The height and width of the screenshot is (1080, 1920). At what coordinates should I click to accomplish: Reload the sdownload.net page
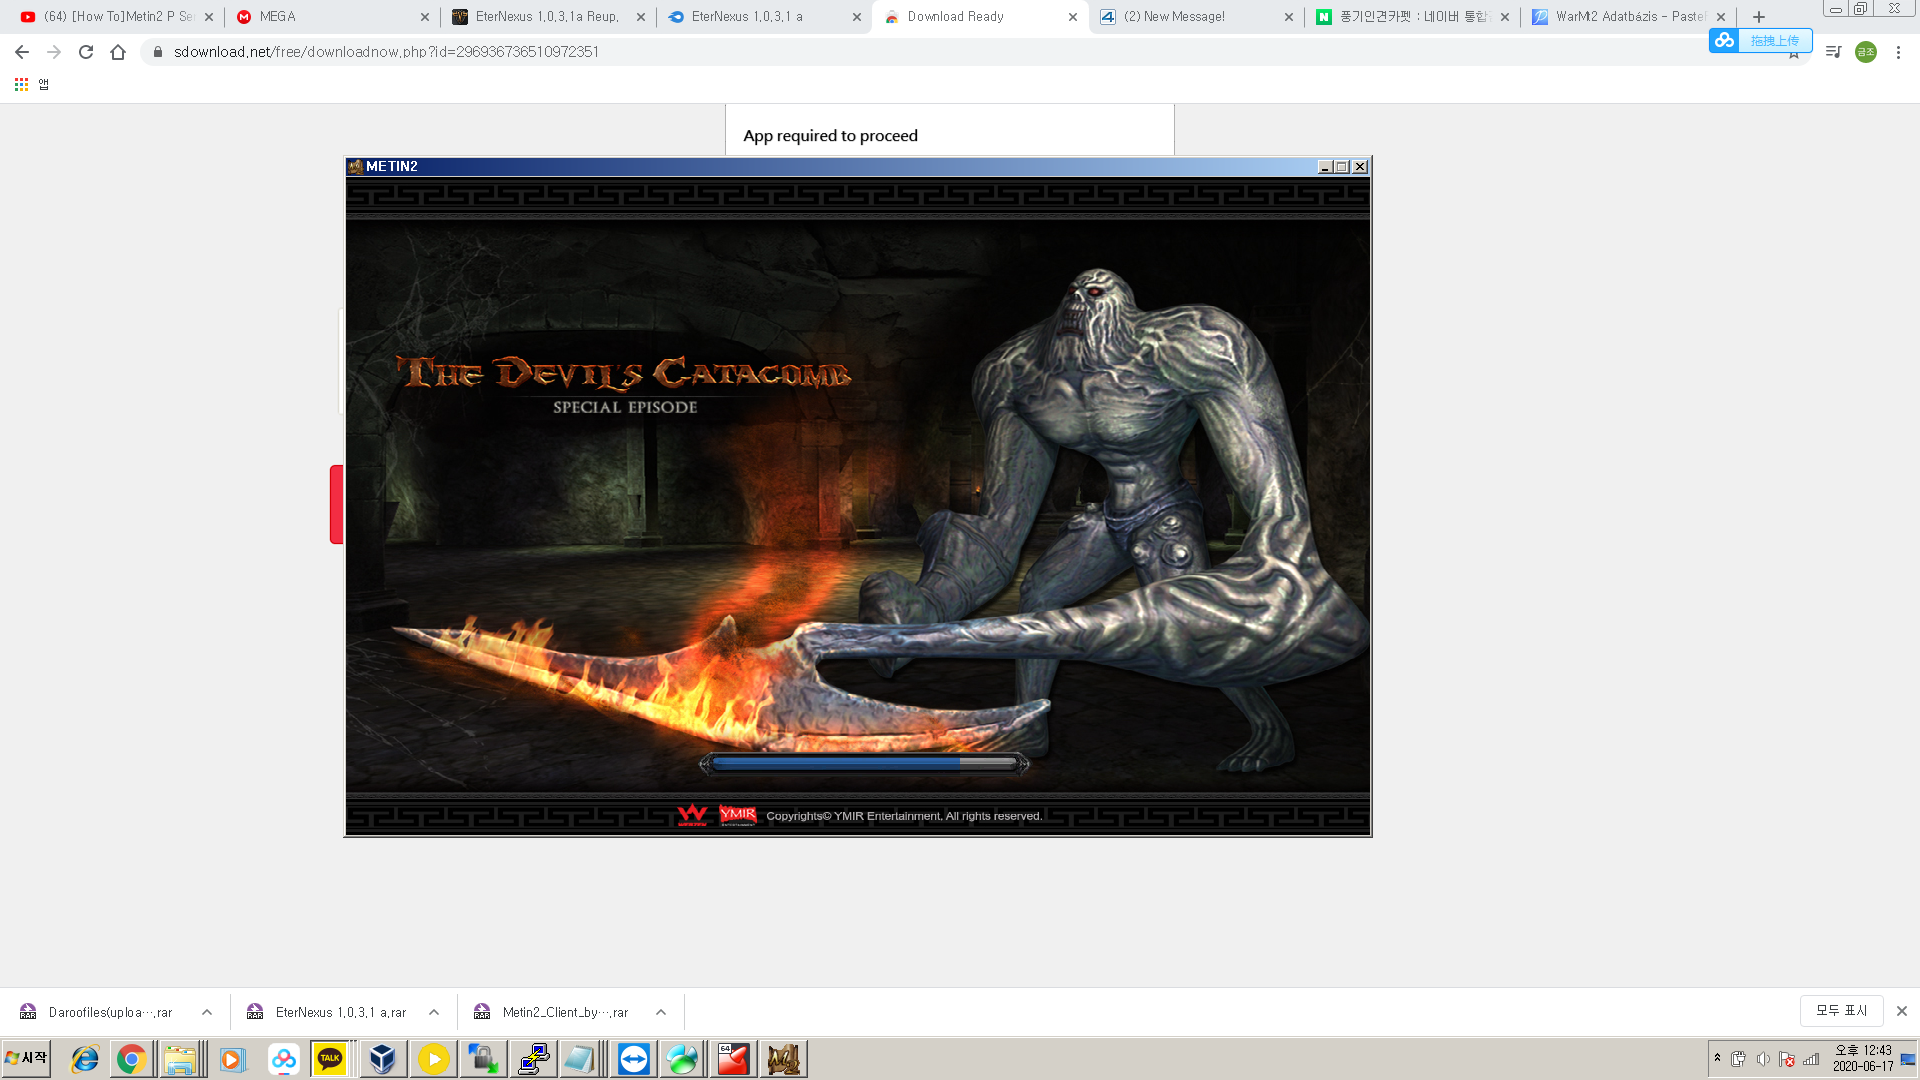pos(86,52)
